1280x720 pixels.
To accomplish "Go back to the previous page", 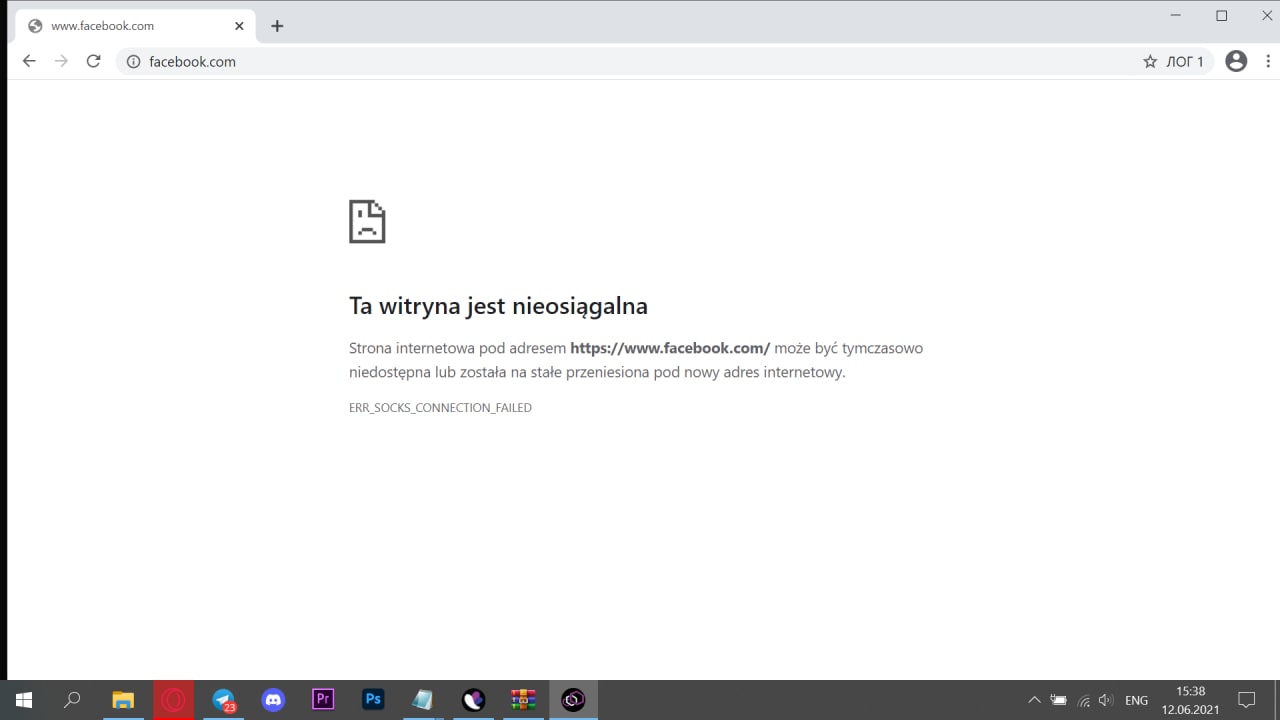I will click(x=29, y=61).
